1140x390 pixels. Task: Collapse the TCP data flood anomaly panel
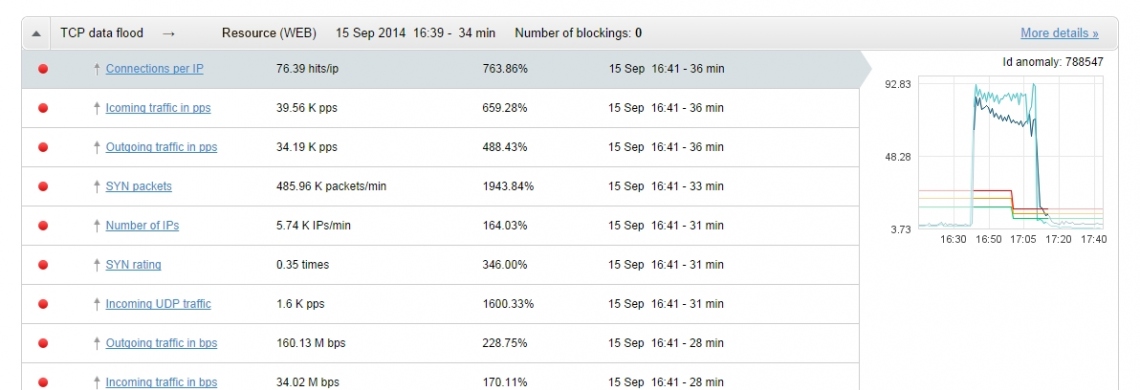[x=37, y=33]
